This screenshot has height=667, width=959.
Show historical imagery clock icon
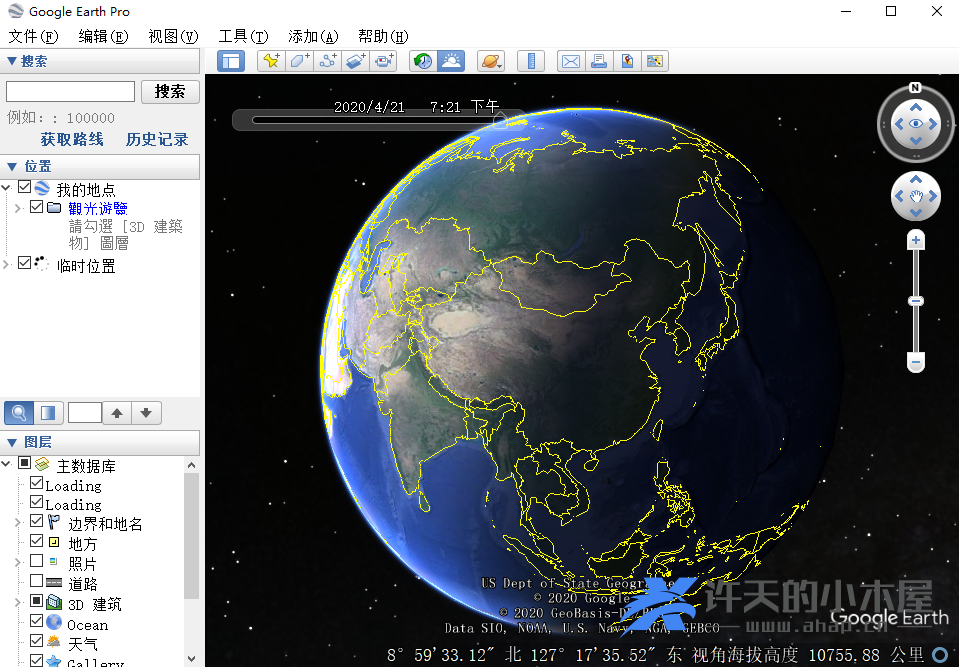pos(423,61)
